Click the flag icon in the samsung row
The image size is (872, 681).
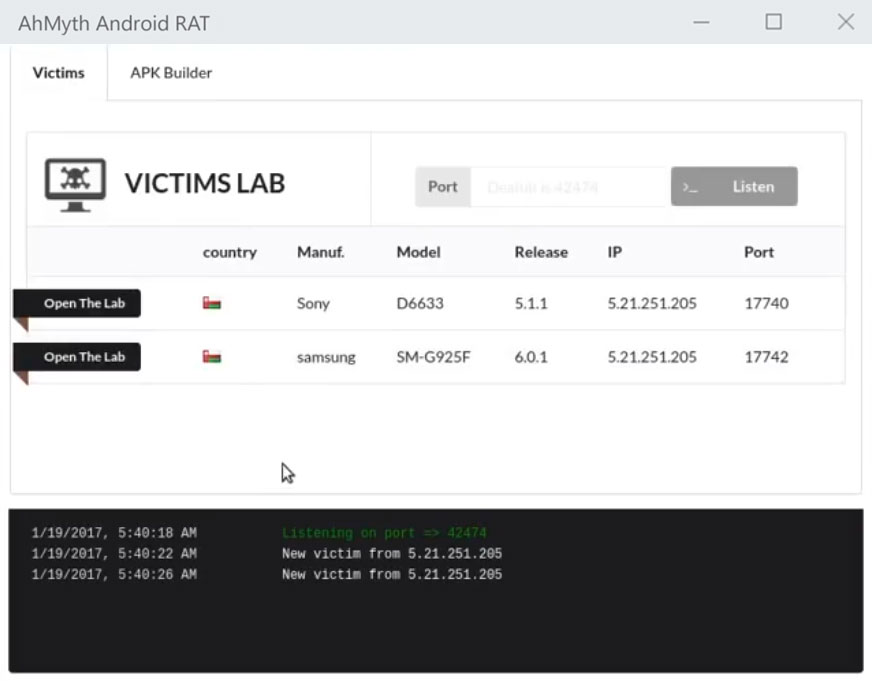point(211,357)
